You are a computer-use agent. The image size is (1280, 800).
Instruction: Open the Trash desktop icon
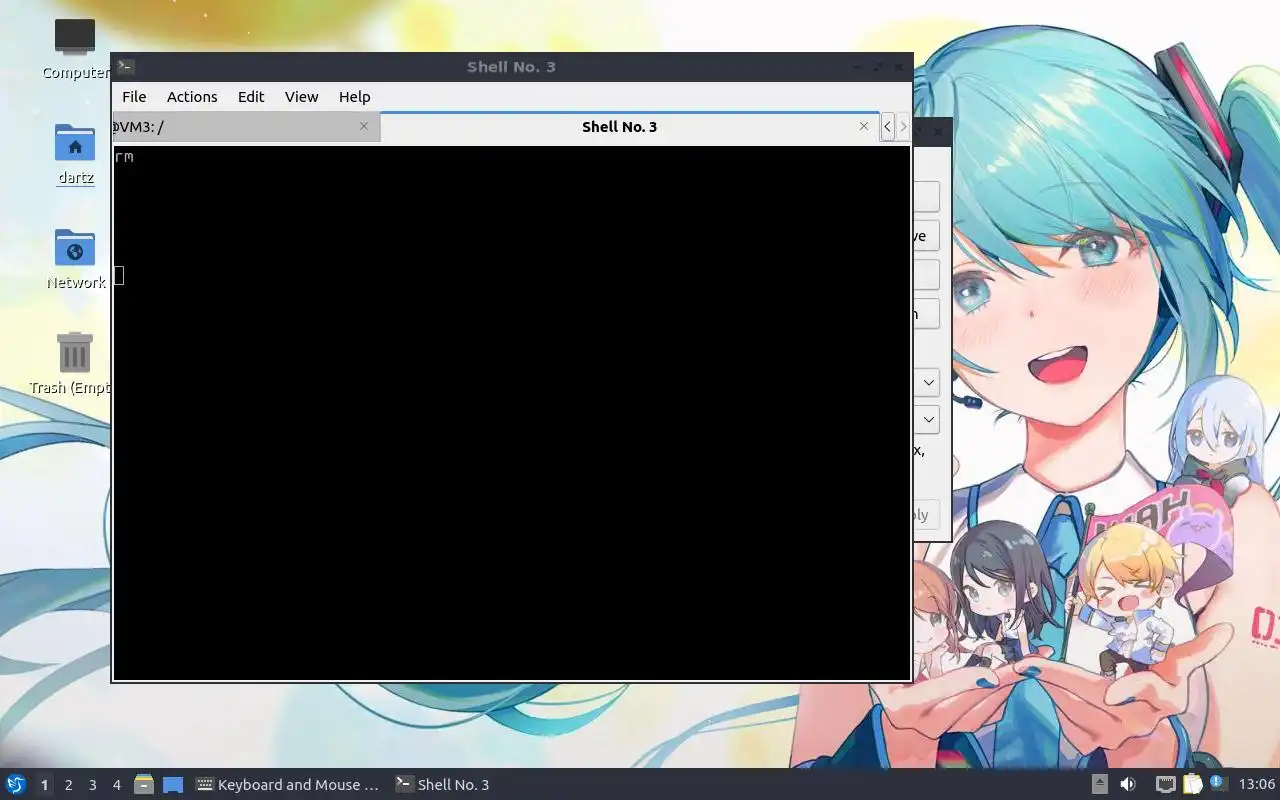[75, 364]
